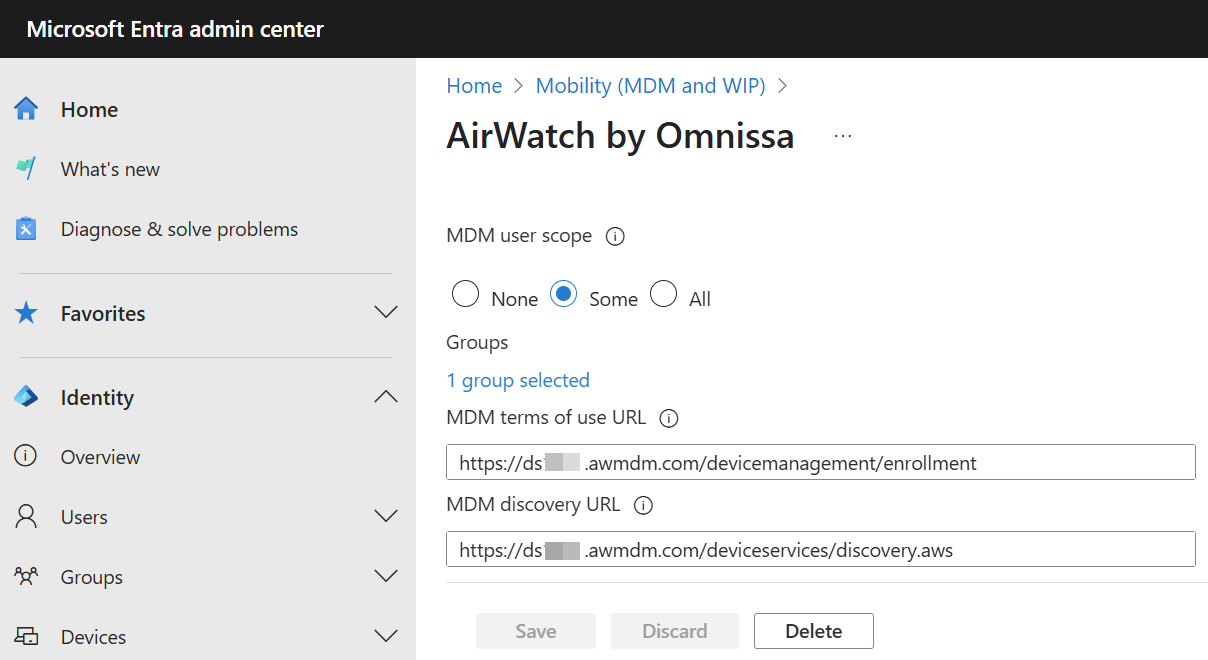This screenshot has height=660, width=1208.
Task: Expand the Users menu chevron
Action: (x=386, y=517)
